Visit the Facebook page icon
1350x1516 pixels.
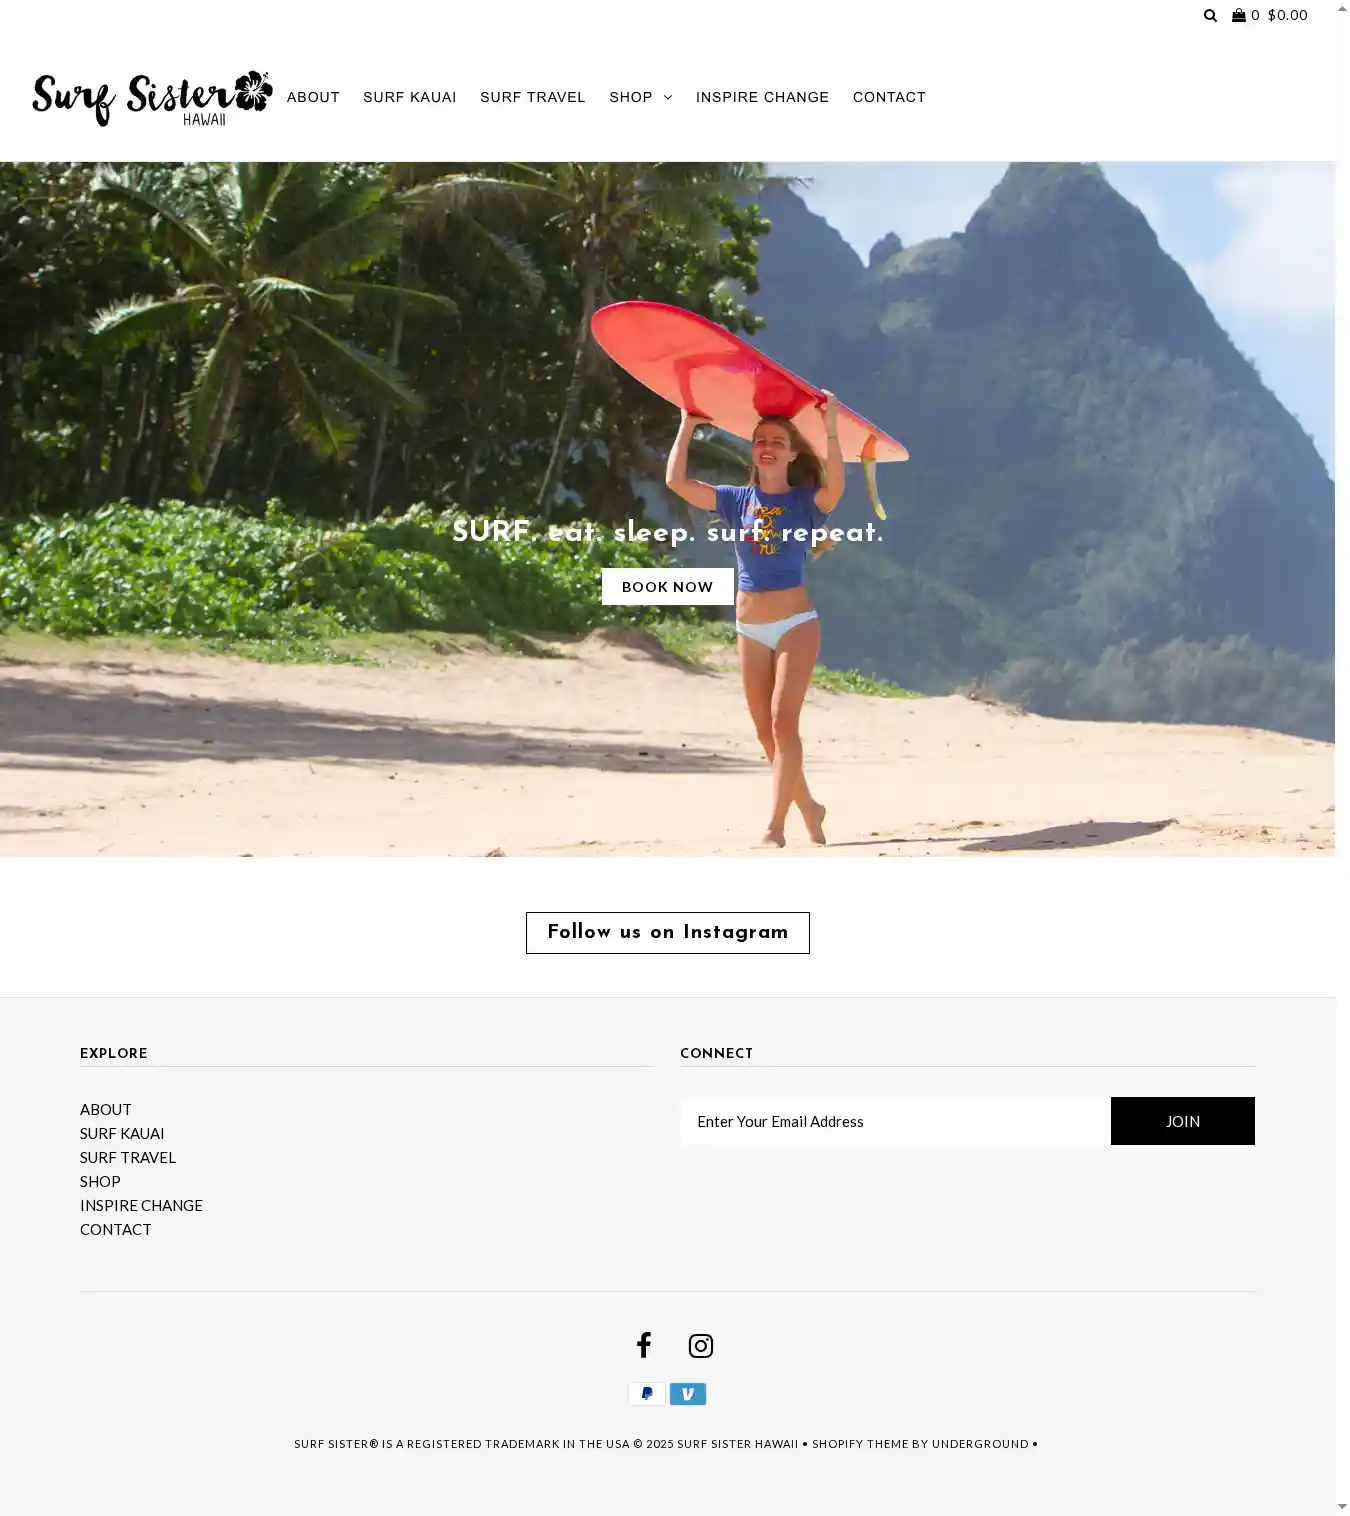click(x=644, y=1345)
